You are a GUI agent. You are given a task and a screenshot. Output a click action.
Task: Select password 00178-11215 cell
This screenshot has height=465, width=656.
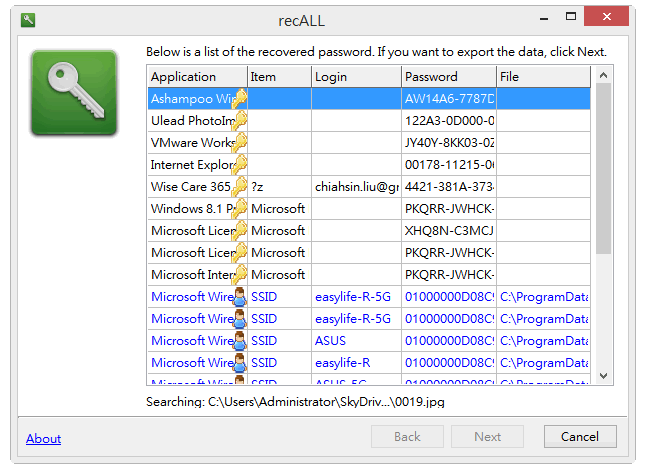click(449, 164)
